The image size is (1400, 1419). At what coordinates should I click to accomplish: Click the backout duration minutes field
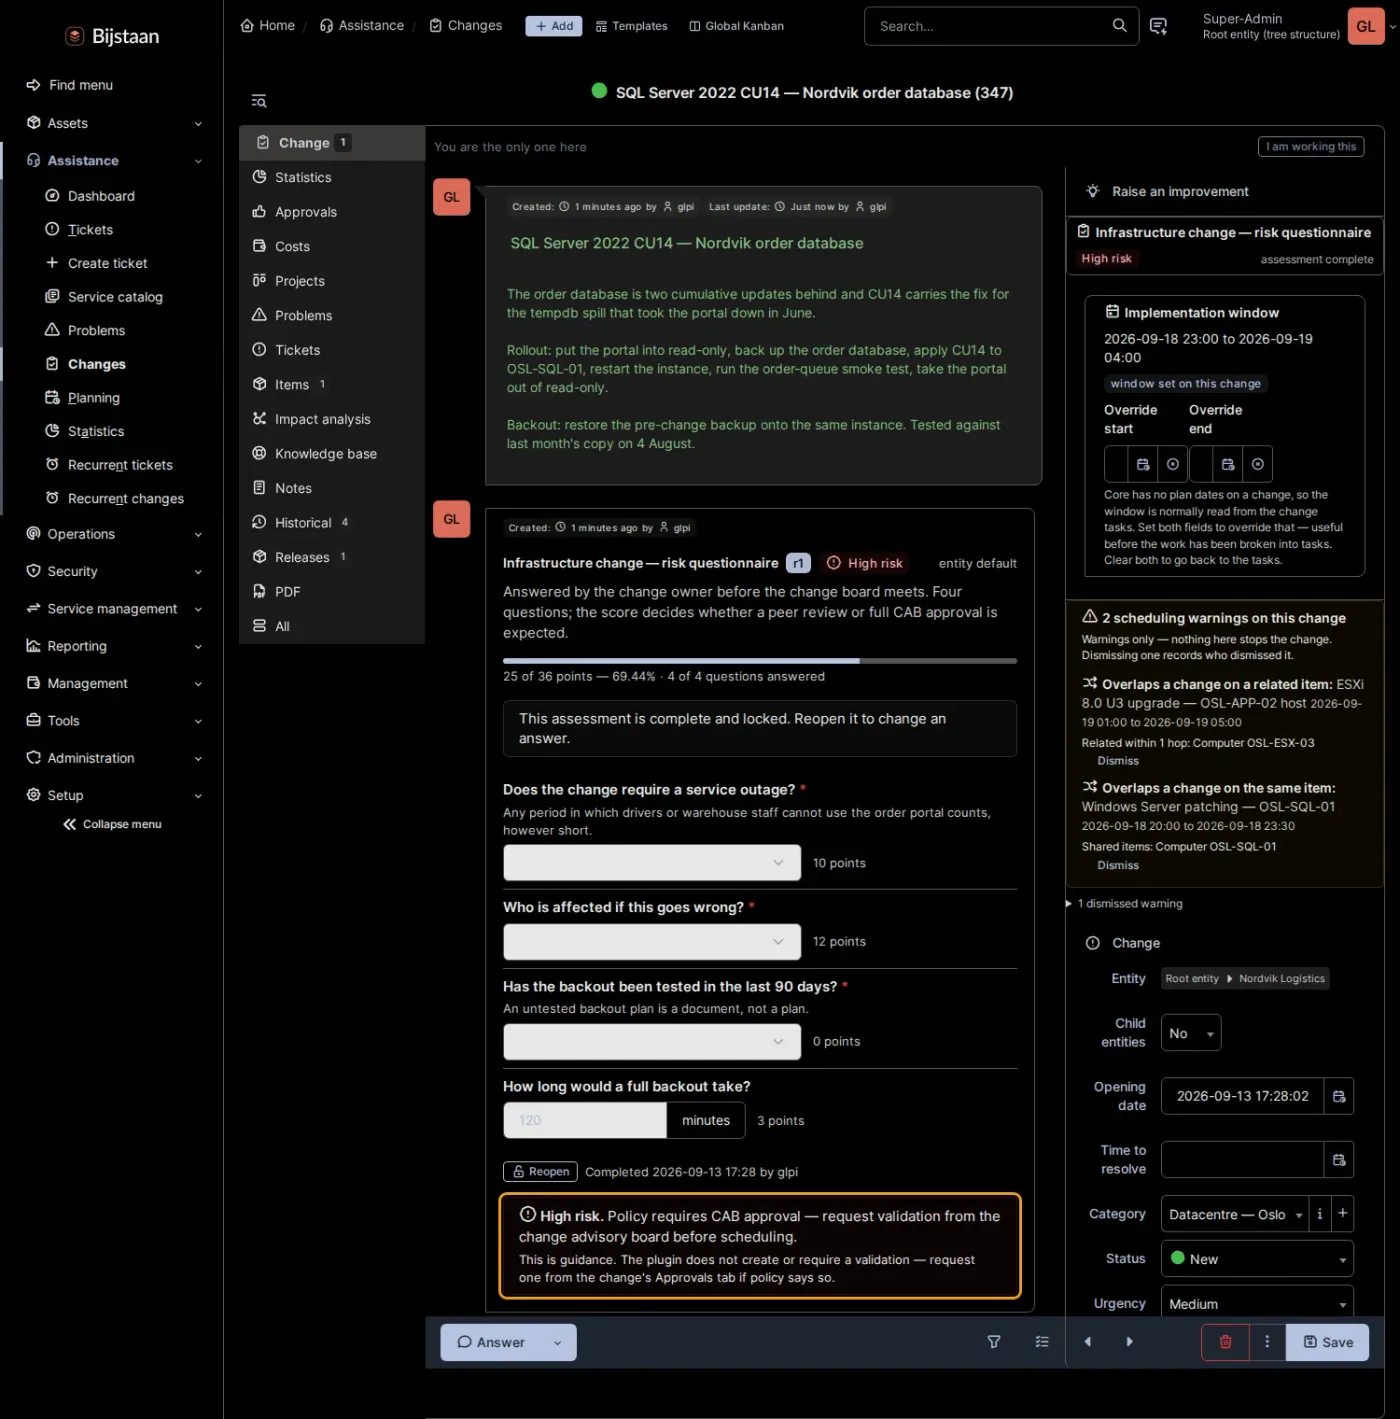(x=584, y=1121)
